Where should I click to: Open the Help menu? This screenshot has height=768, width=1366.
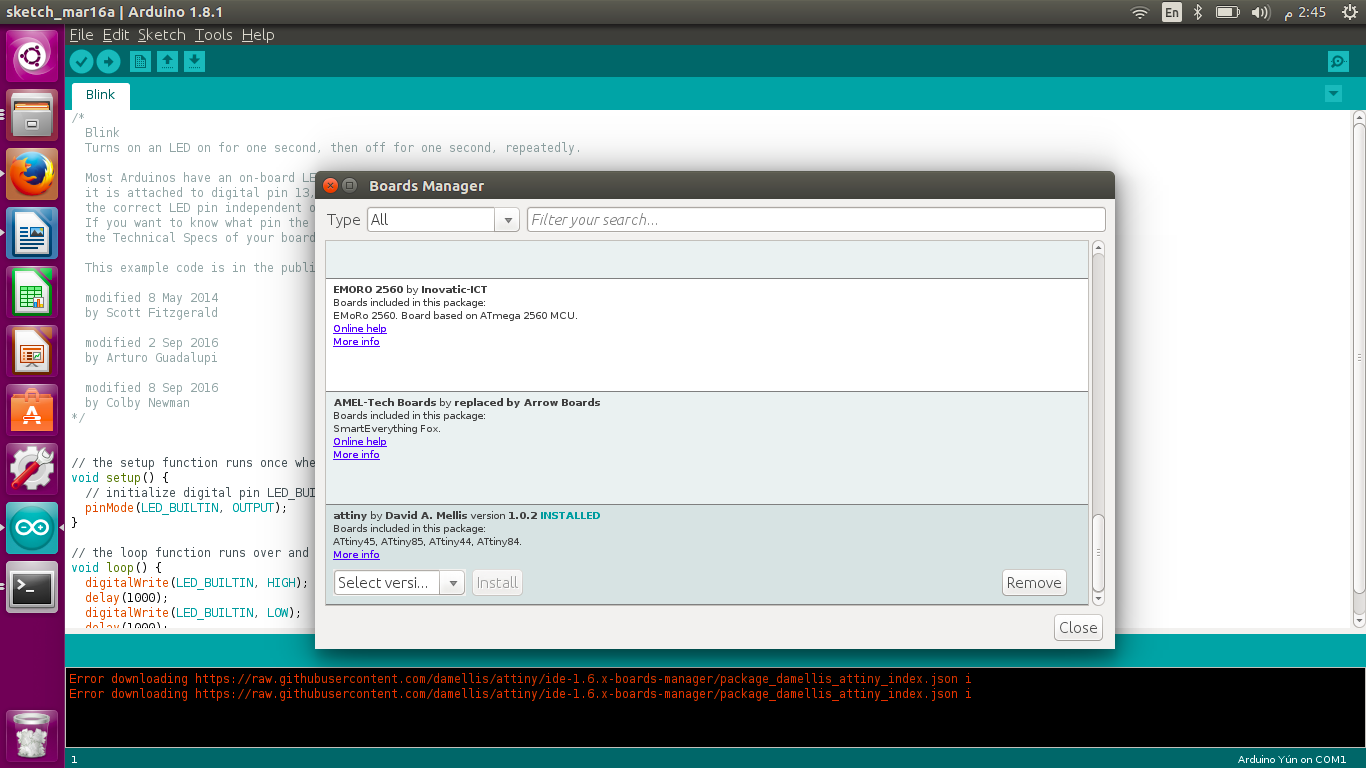tap(257, 35)
